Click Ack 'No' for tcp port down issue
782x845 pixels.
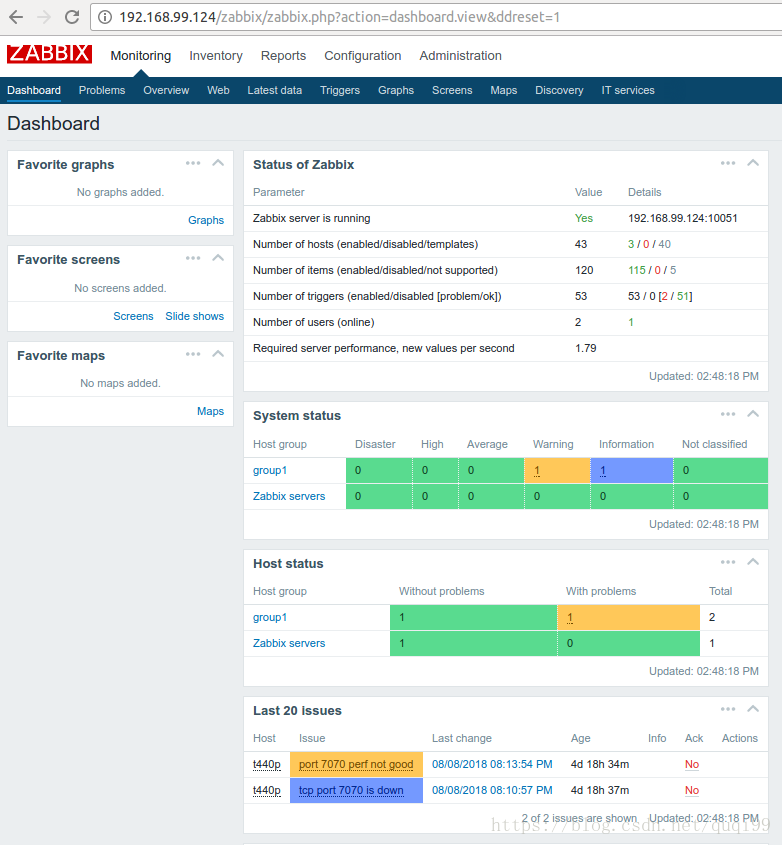coord(691,791)
